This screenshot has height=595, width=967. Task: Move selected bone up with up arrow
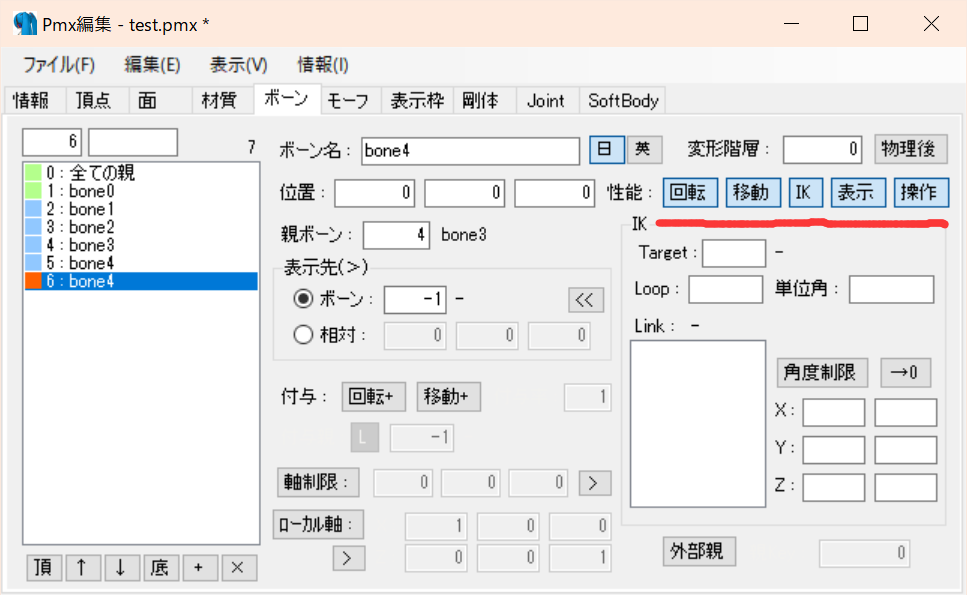(82, 567)
